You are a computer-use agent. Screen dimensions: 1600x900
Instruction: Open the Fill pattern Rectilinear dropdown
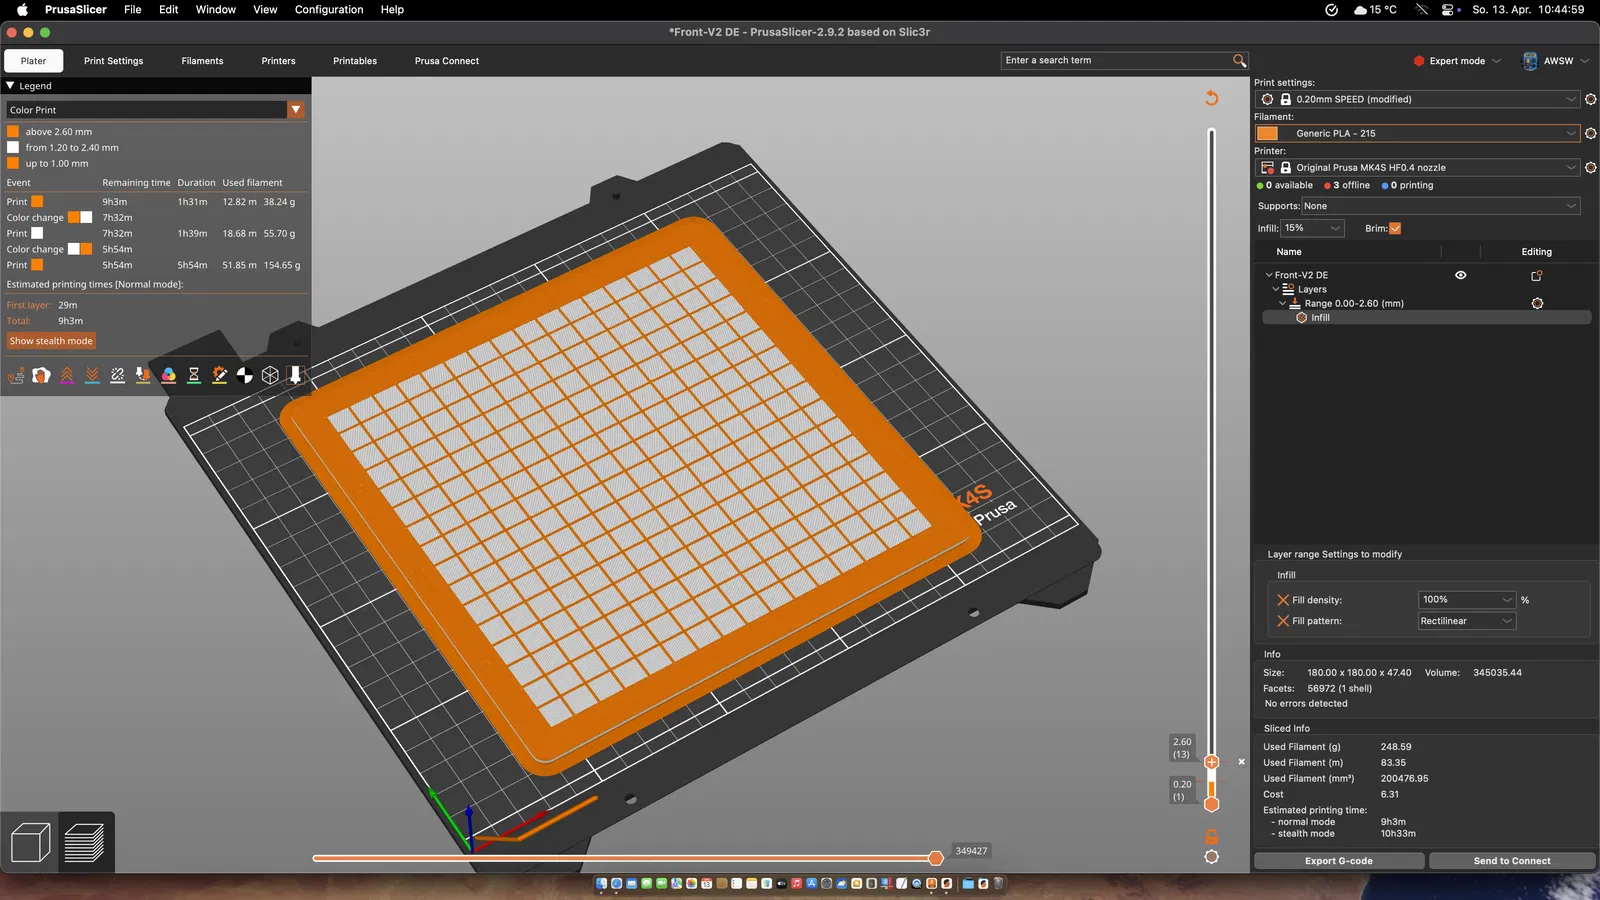(1466, 621)
